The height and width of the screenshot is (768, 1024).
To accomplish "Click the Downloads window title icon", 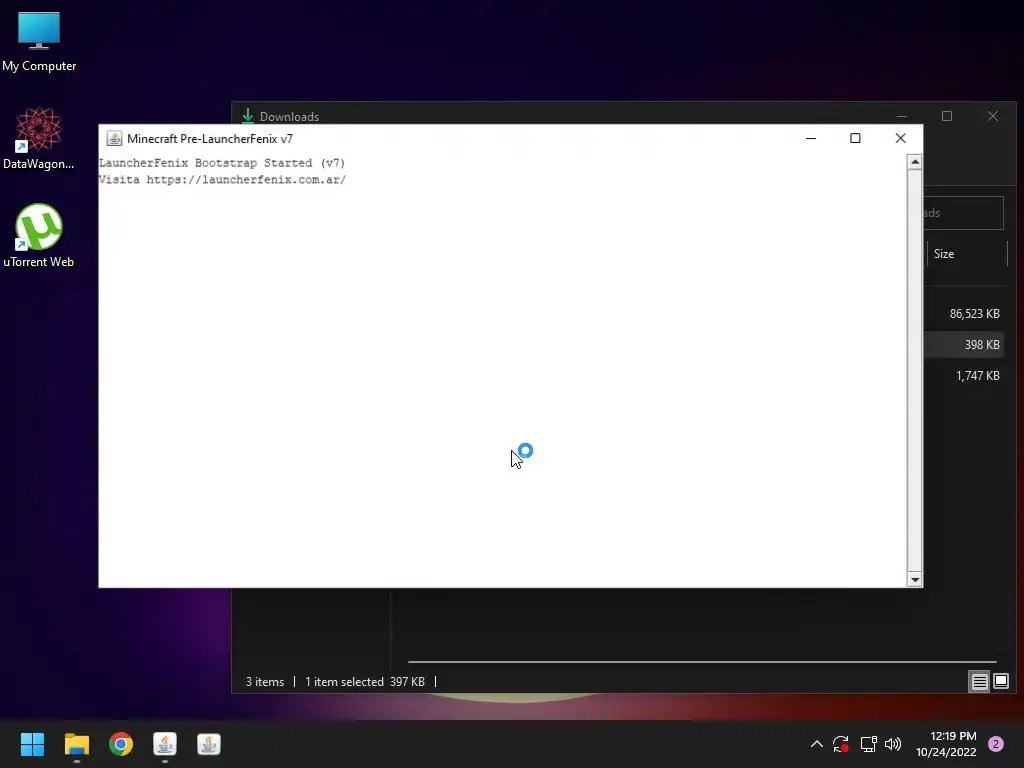I will pyautogui.click(x=248, y=116).
